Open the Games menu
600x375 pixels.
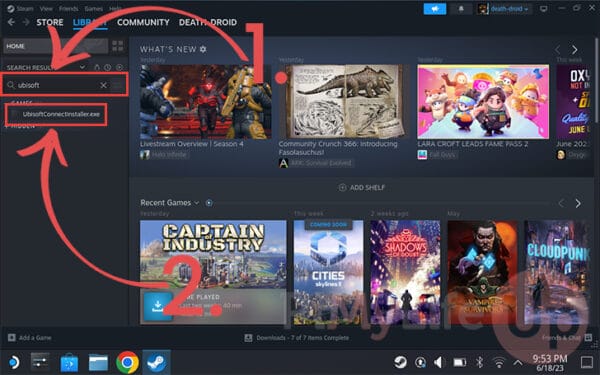(94, 8)
